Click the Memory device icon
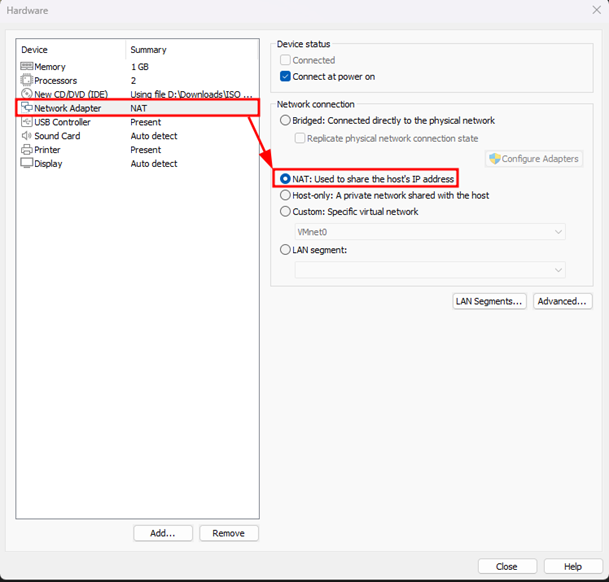609x582 pixels. coord(27,66)
